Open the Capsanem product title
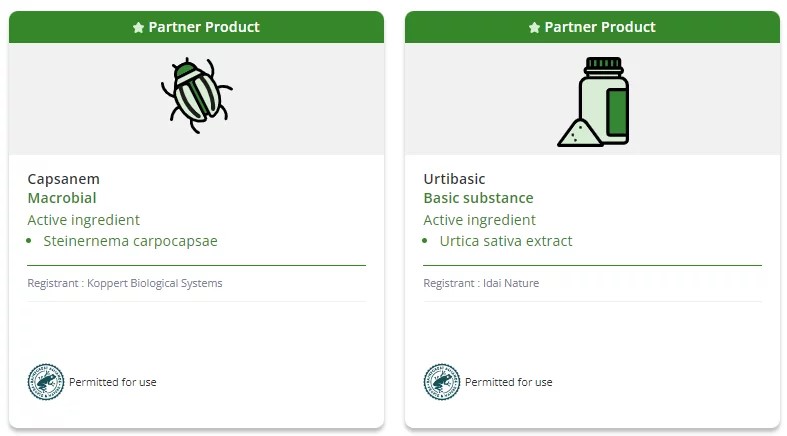The width and height of the screenshot is (787, 436). pyautogui.click(x=64, y=179)
